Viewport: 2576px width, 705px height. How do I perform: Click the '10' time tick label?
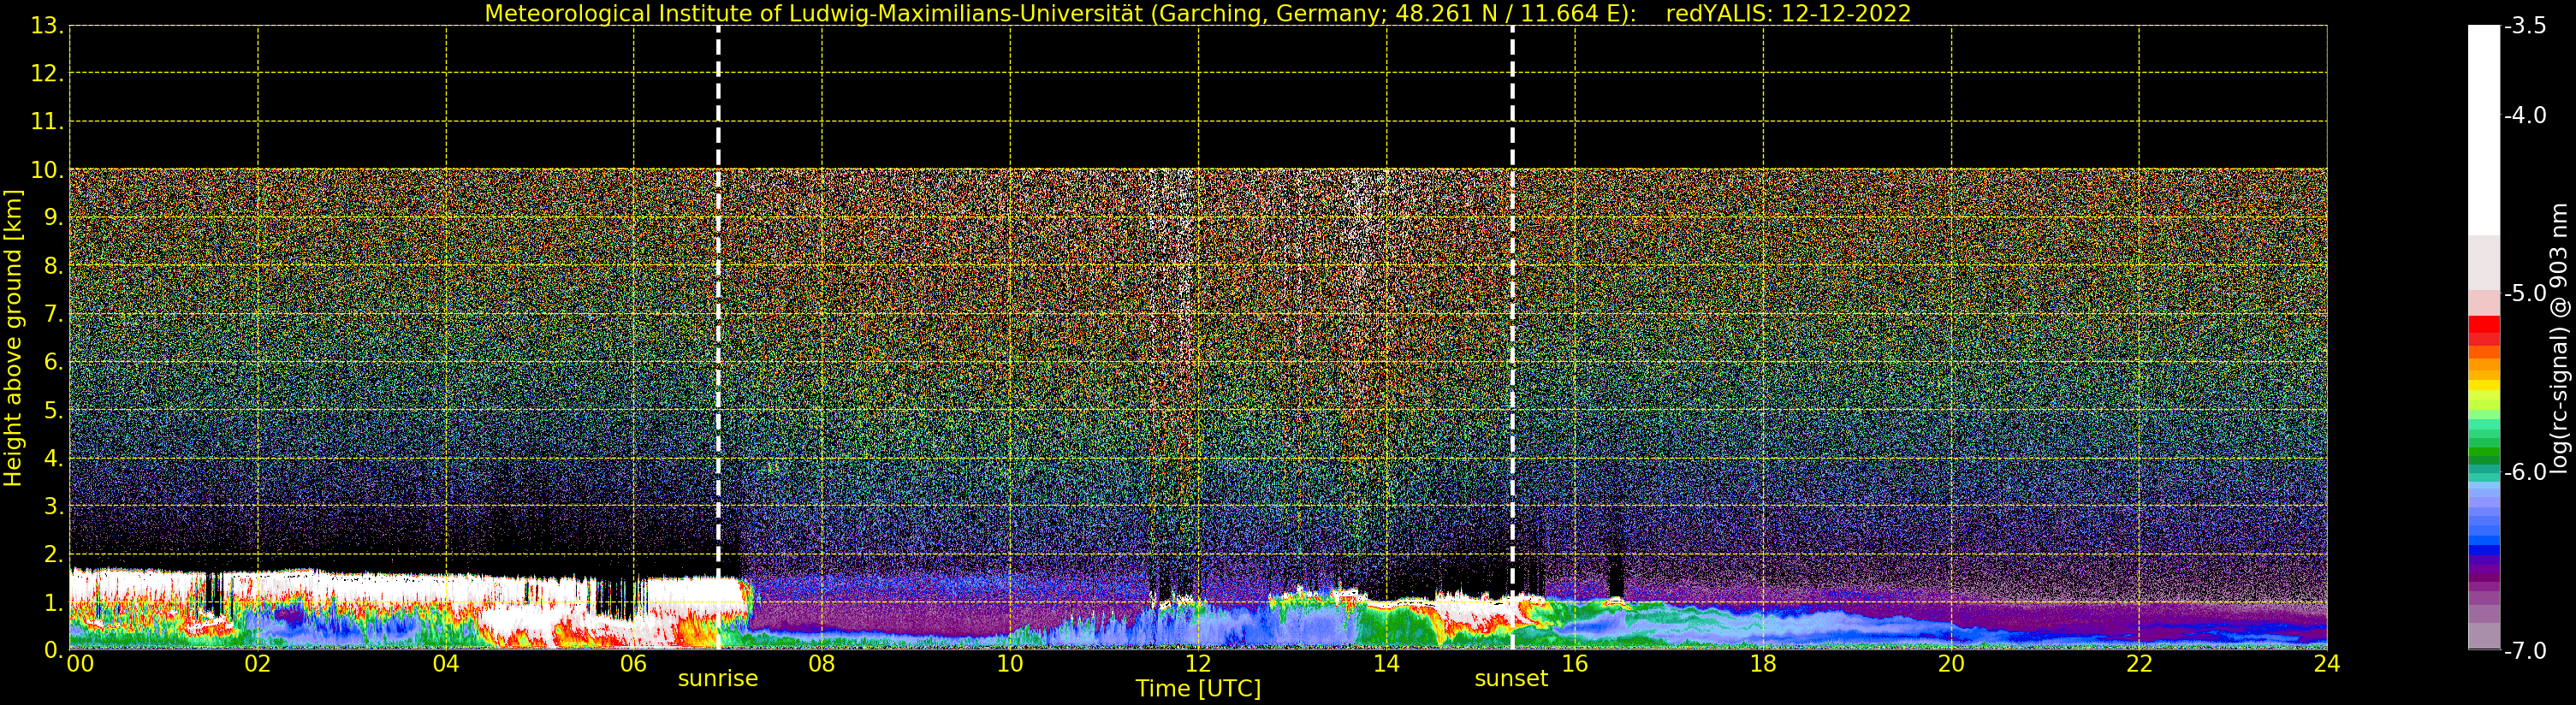(x=1010, y=663)
